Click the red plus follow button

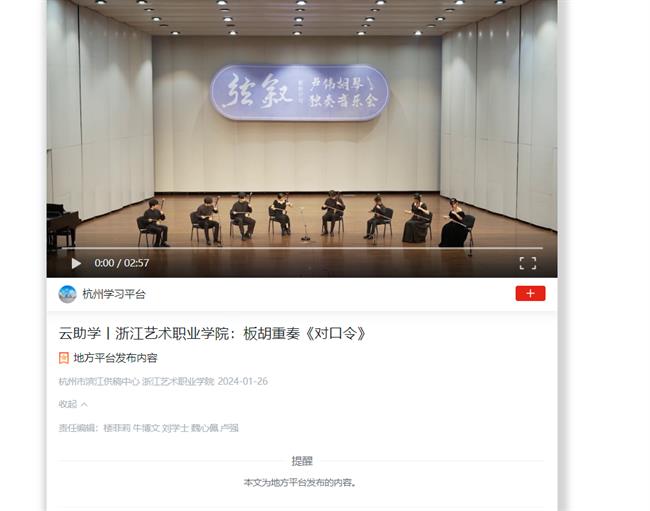[530, 293]
